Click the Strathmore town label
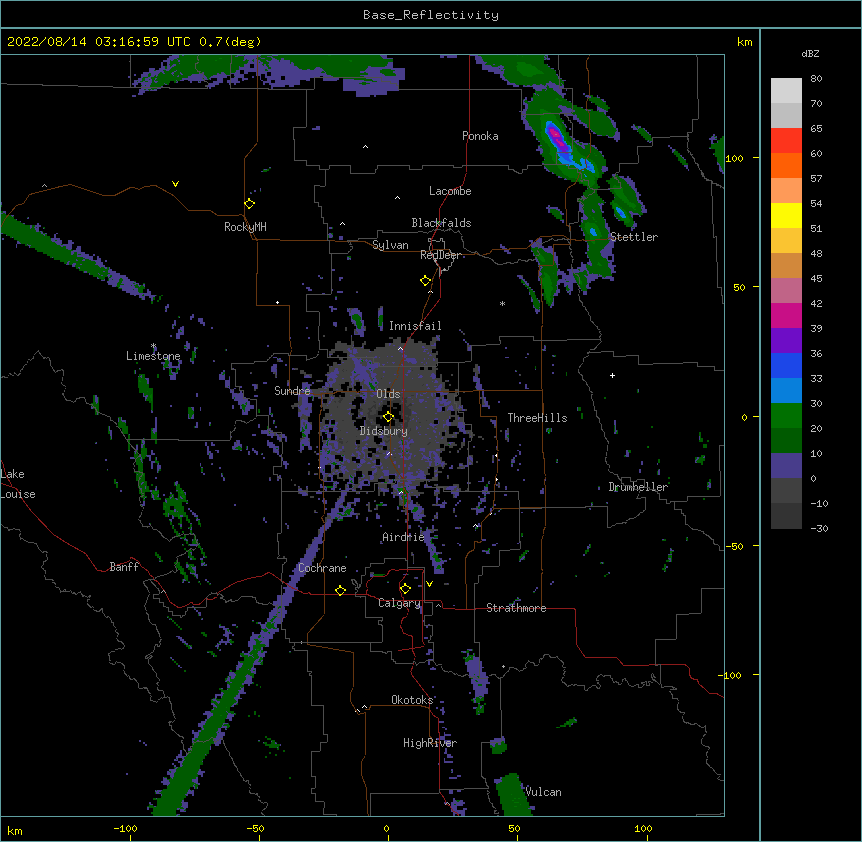The height and width of the screenshot is (842, 862). click(516, 608)
